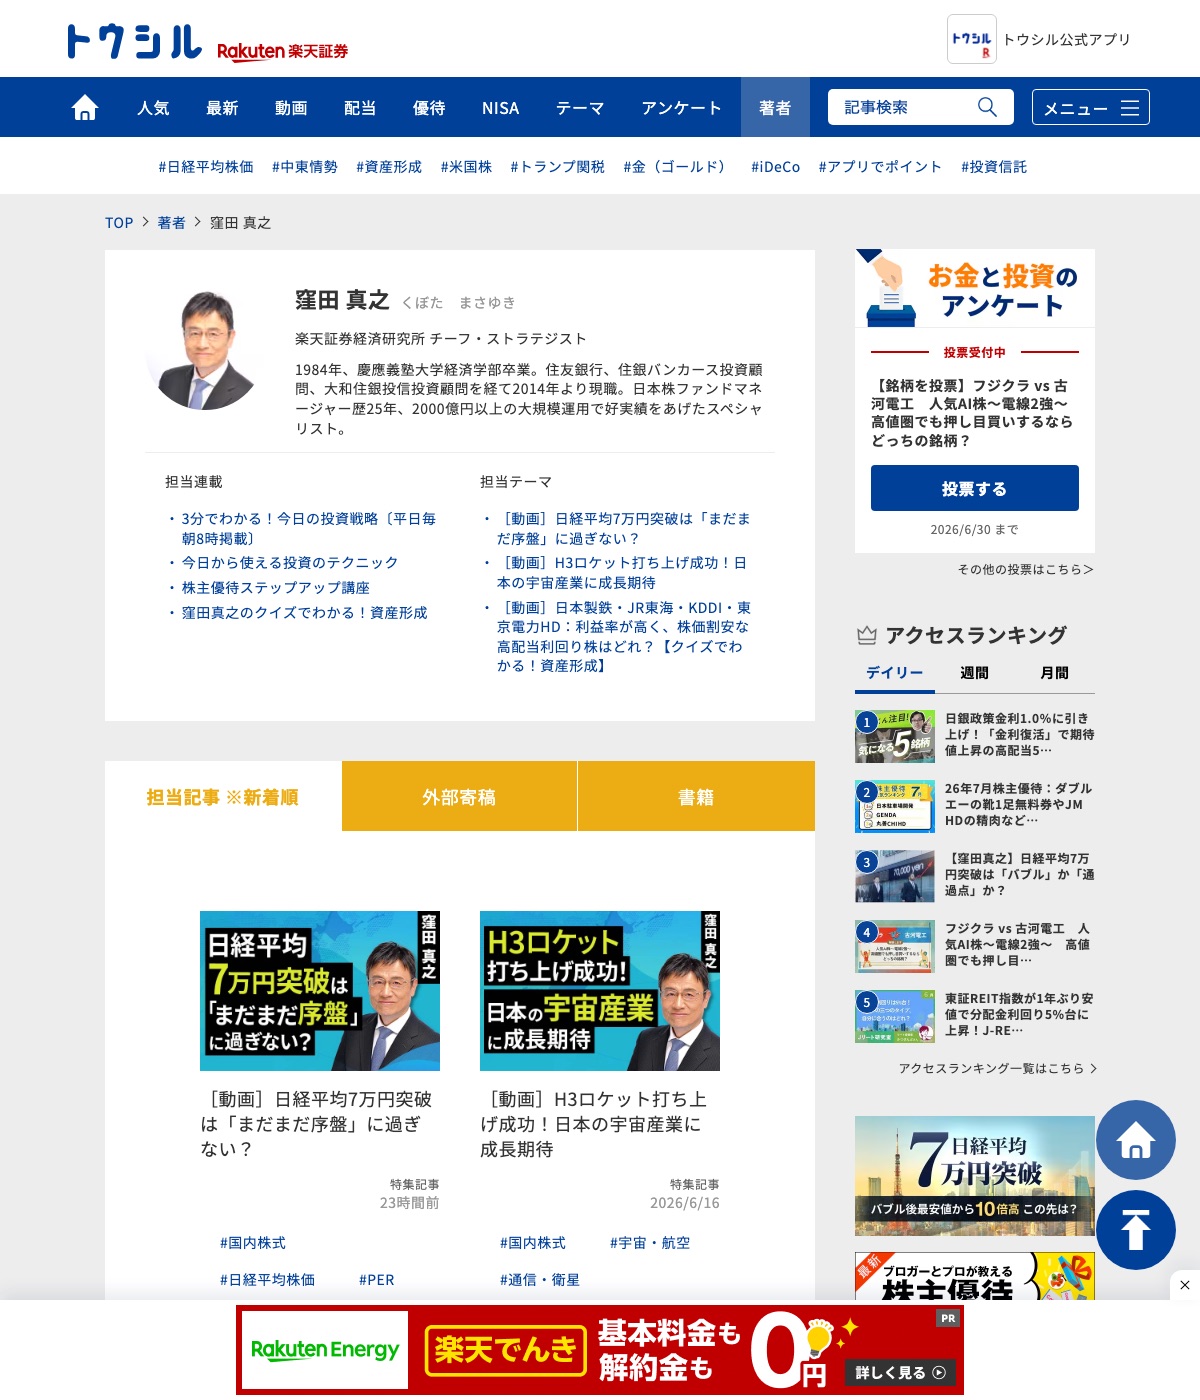Go to TOP breadcrumb
This screenshot has height=1400, width=1200.
click(x=119, y=223)
